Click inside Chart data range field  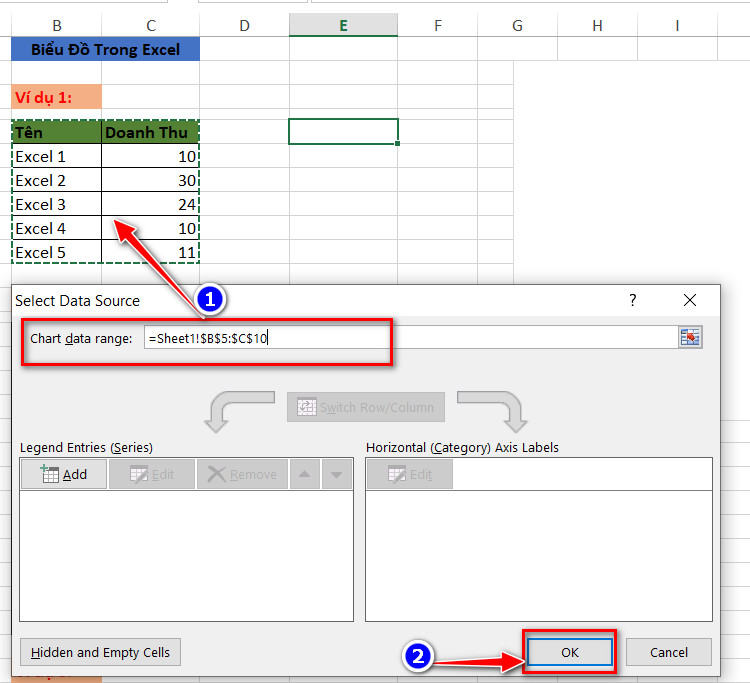410,338
